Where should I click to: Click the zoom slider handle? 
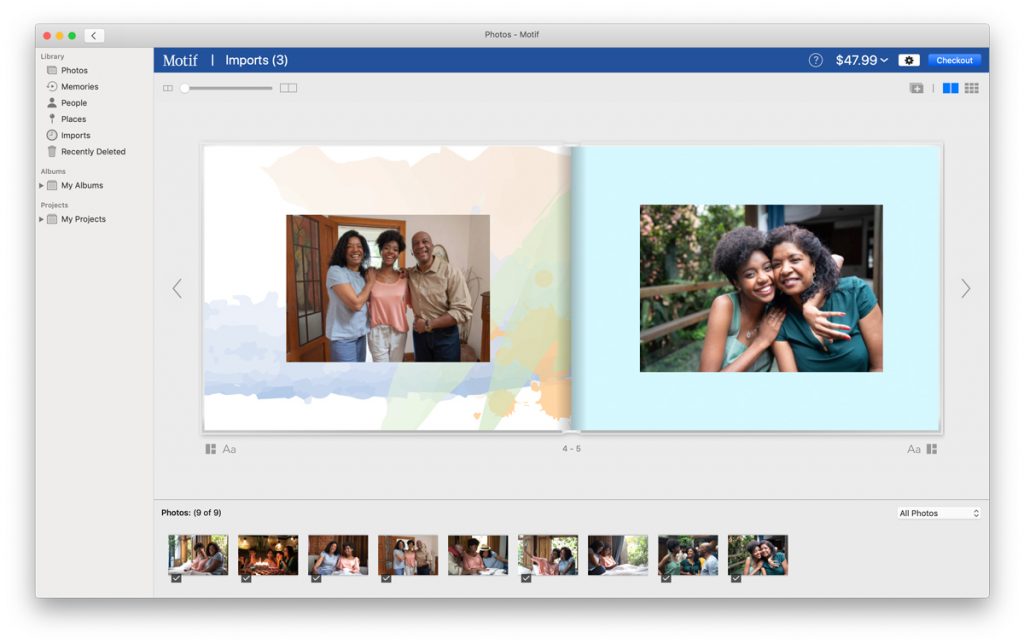coord(185,88)
